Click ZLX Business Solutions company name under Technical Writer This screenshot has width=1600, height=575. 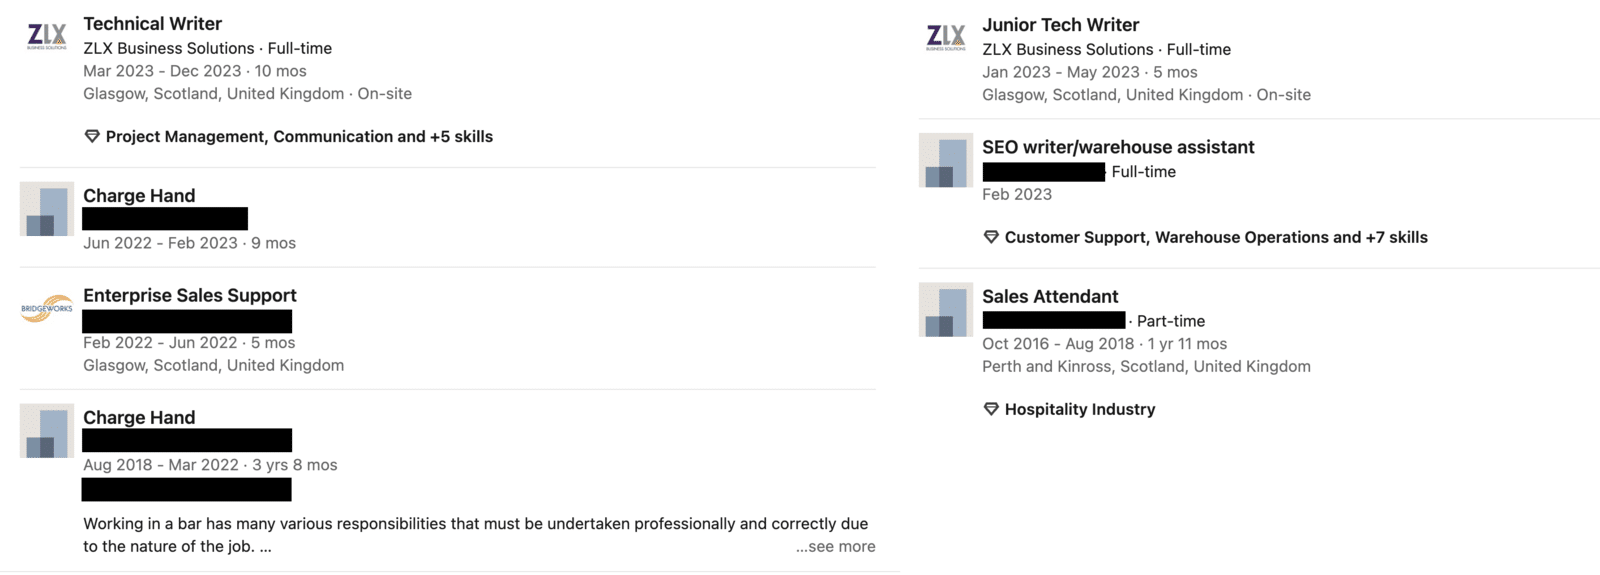169,48
